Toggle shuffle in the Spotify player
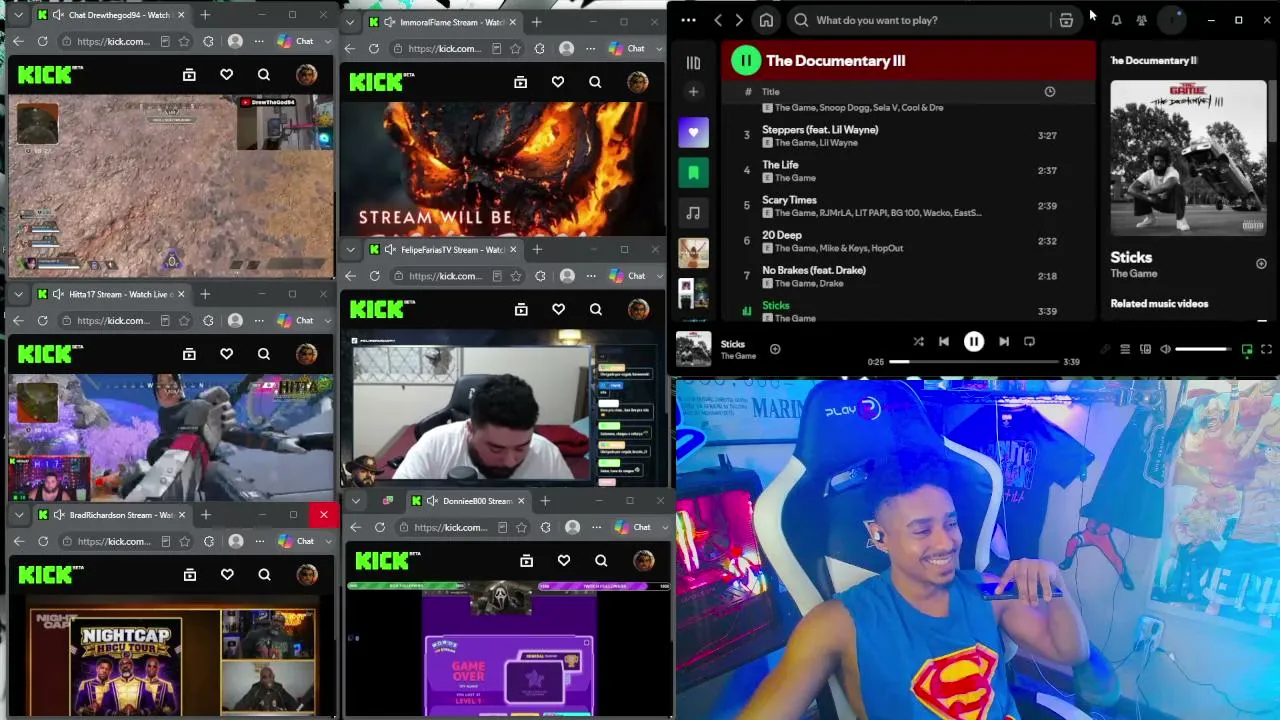This screenshot has height=720, width=1280. (918, 342)
